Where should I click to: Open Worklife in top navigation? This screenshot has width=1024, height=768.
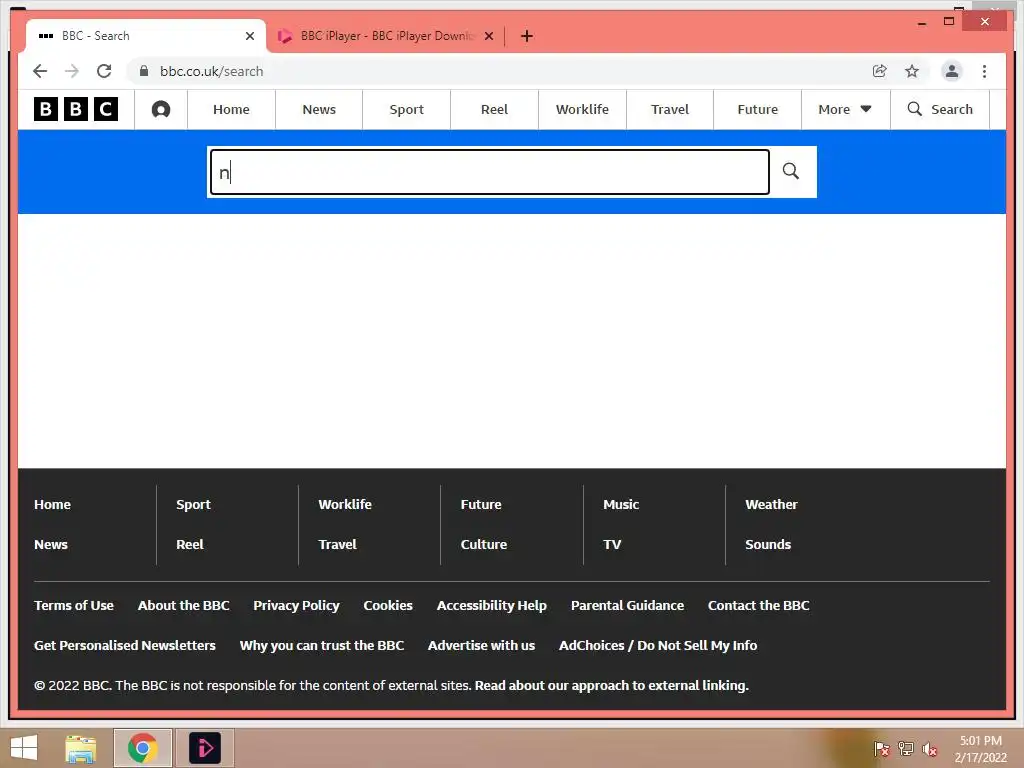[x=582, y=109]
